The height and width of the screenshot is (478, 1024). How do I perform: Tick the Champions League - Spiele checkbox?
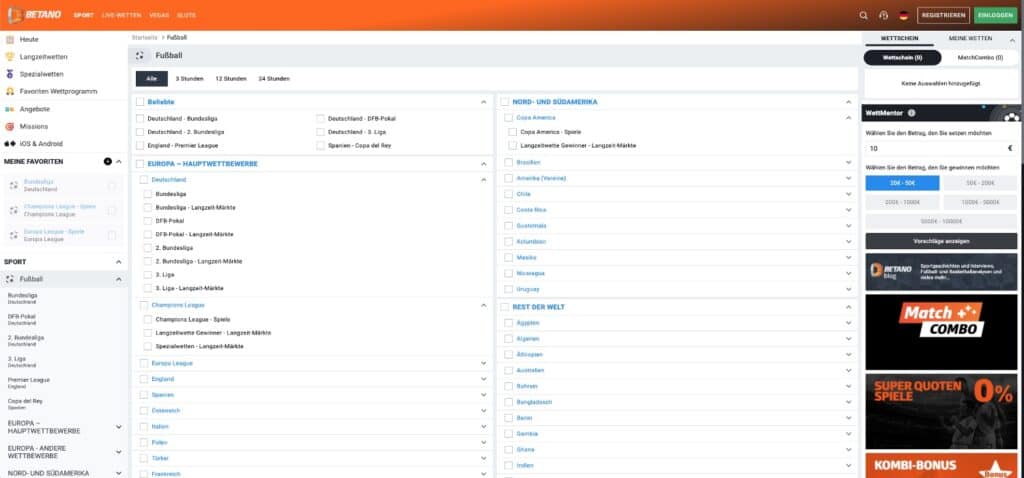[148, 319]
